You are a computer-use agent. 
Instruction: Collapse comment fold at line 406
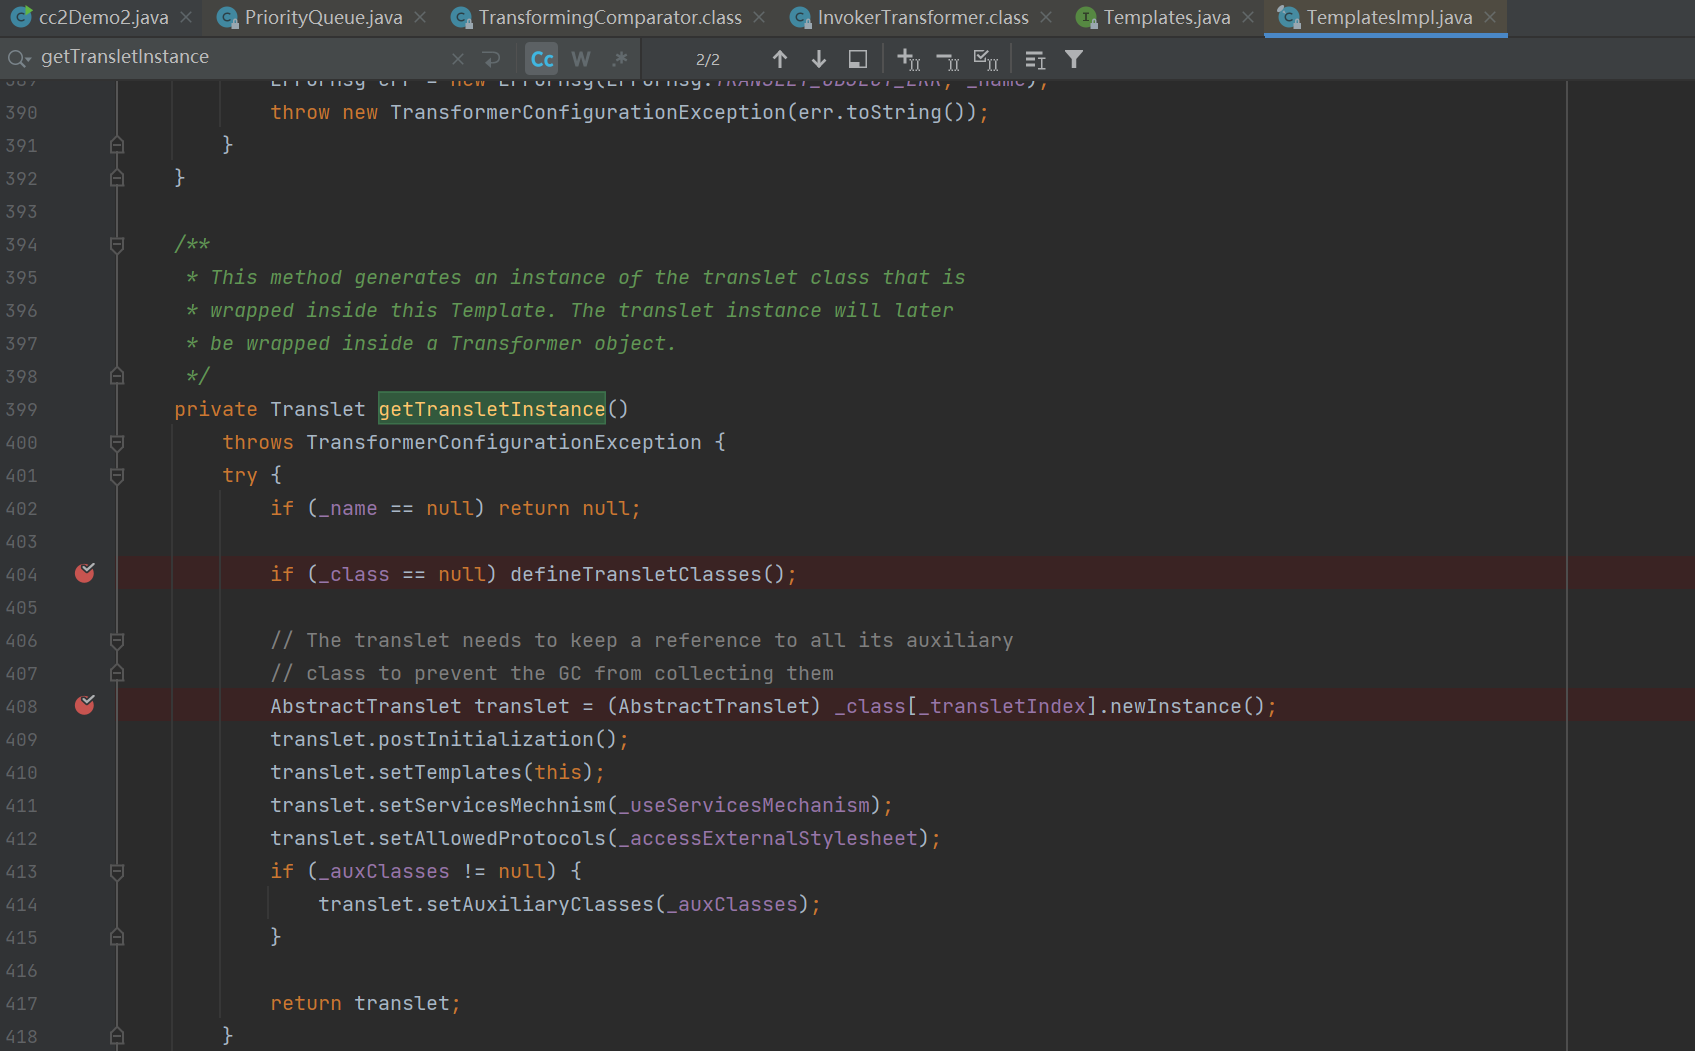pos(117,641)
